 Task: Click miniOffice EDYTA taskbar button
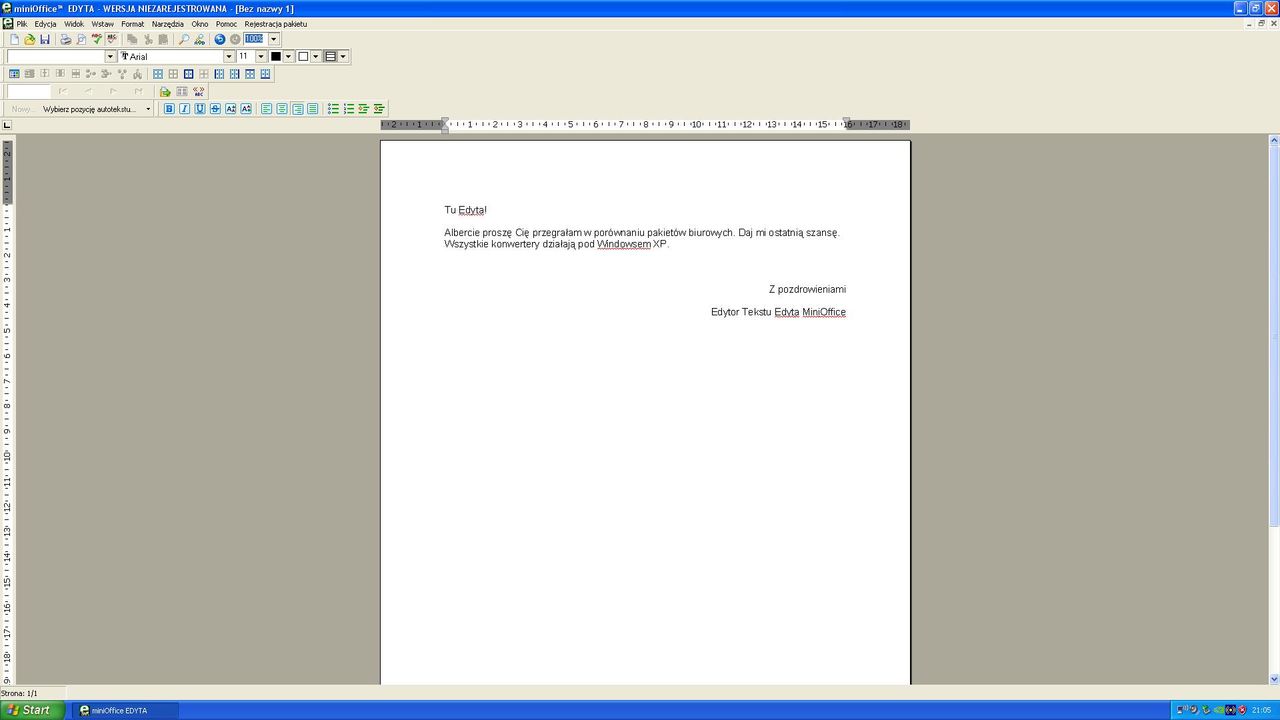[124, 710]
